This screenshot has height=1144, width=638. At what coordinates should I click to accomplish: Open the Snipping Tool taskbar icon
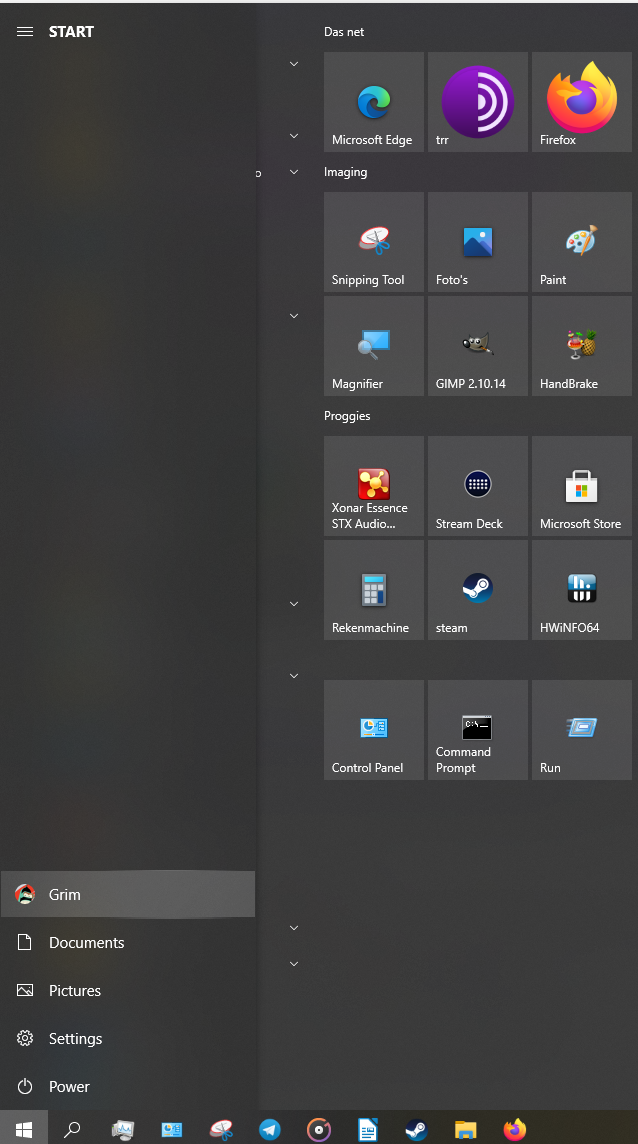[220, 1129]
